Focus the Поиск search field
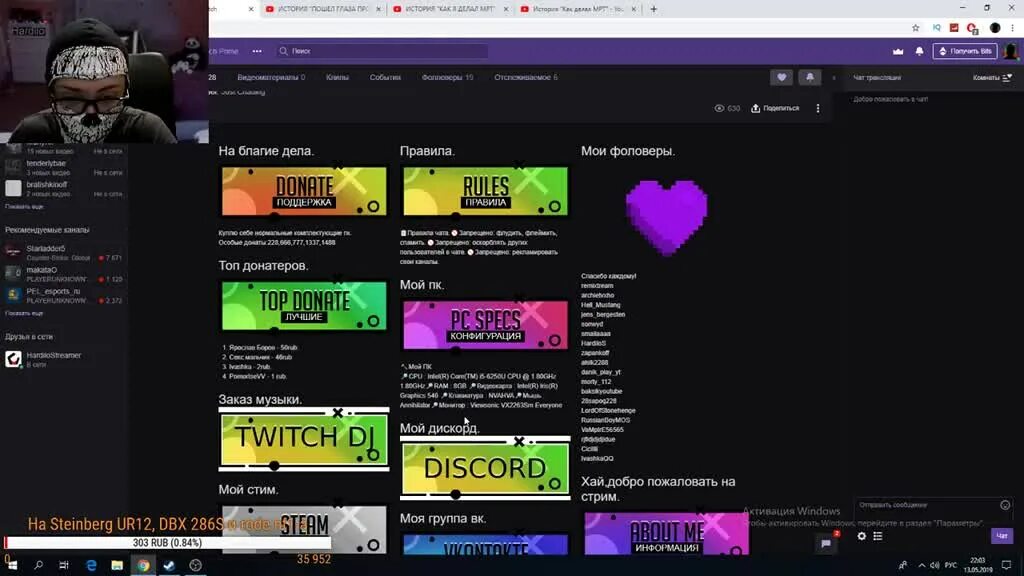This screenshot has width=1024, height=576. coord(382,51)
